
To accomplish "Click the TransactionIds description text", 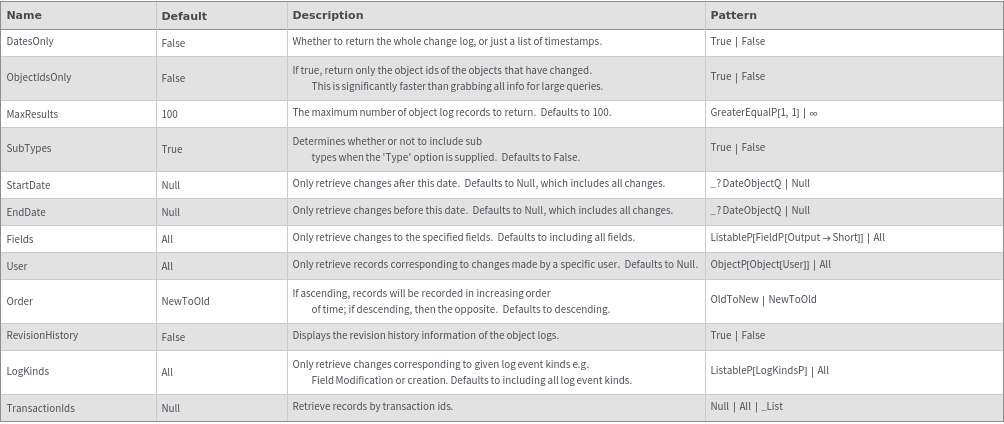I will [372, 407].
